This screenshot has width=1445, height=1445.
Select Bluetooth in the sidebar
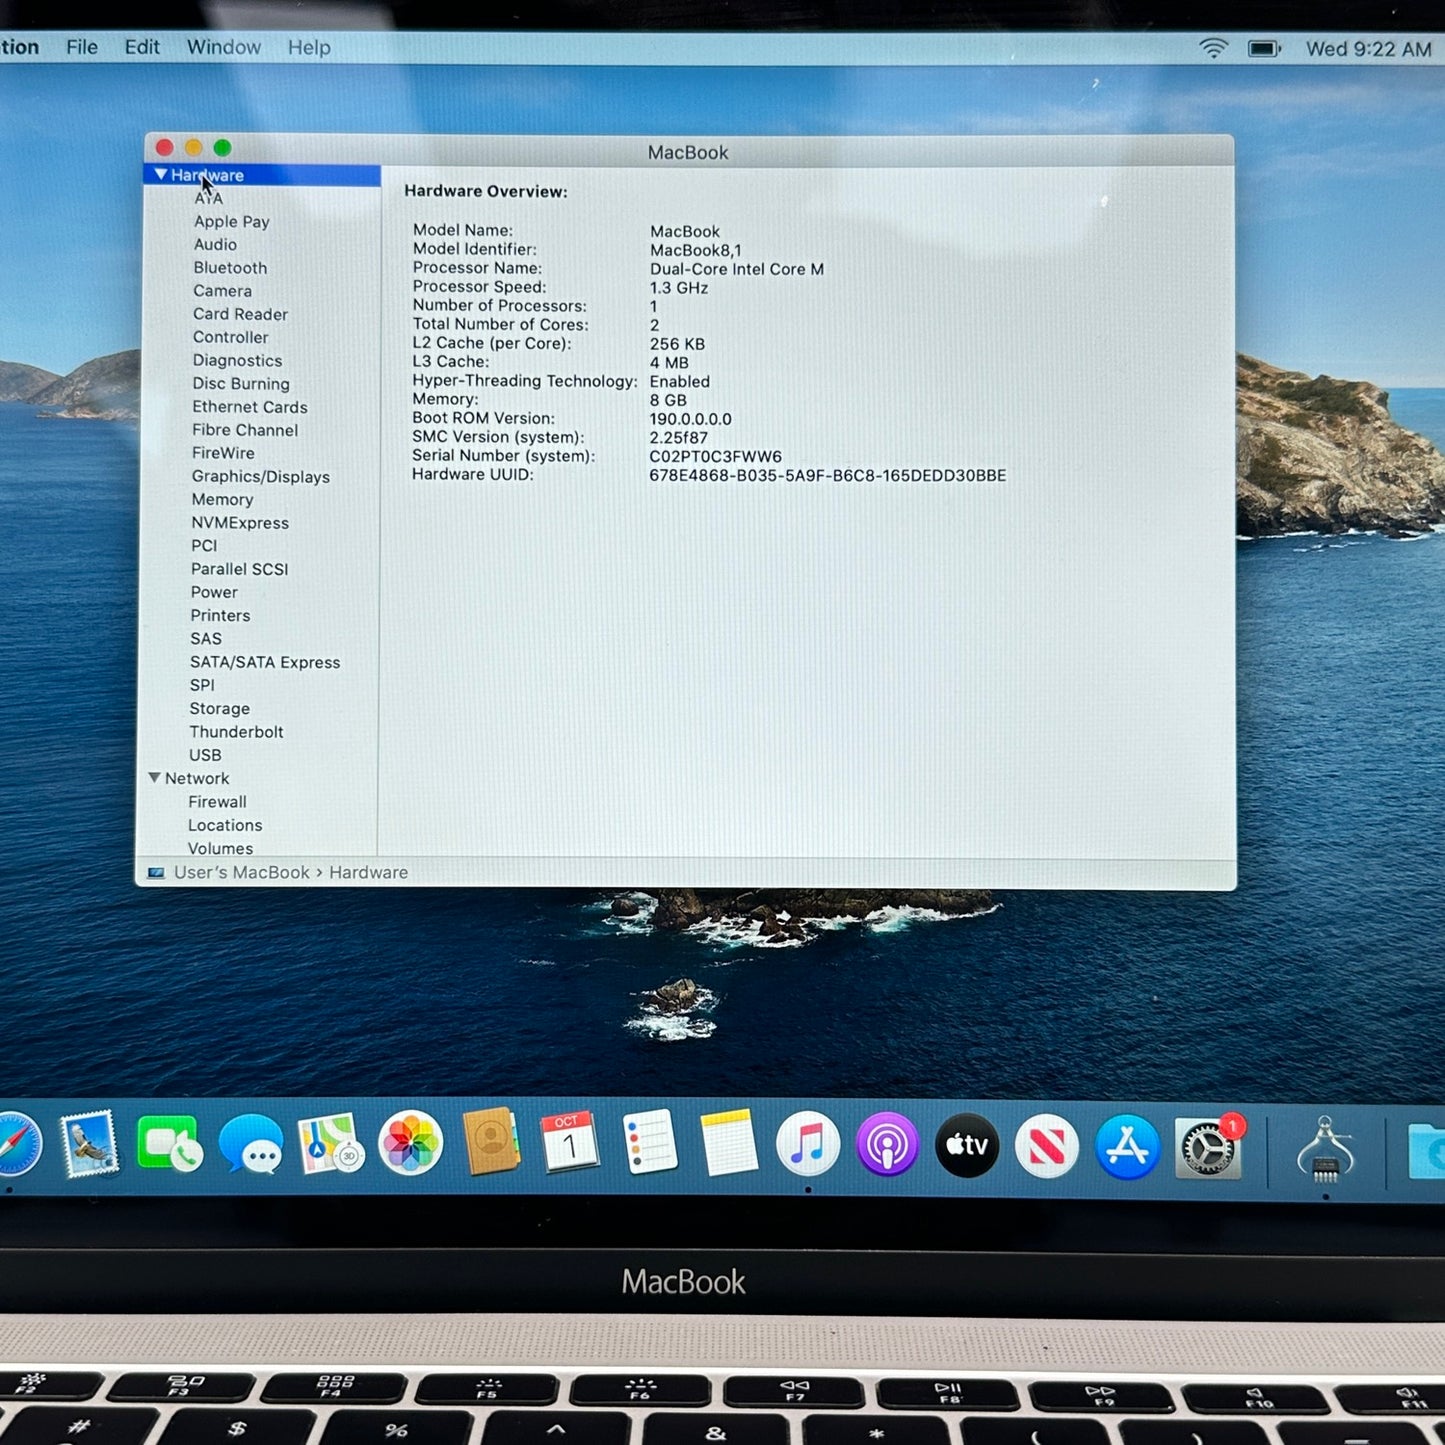230,268
